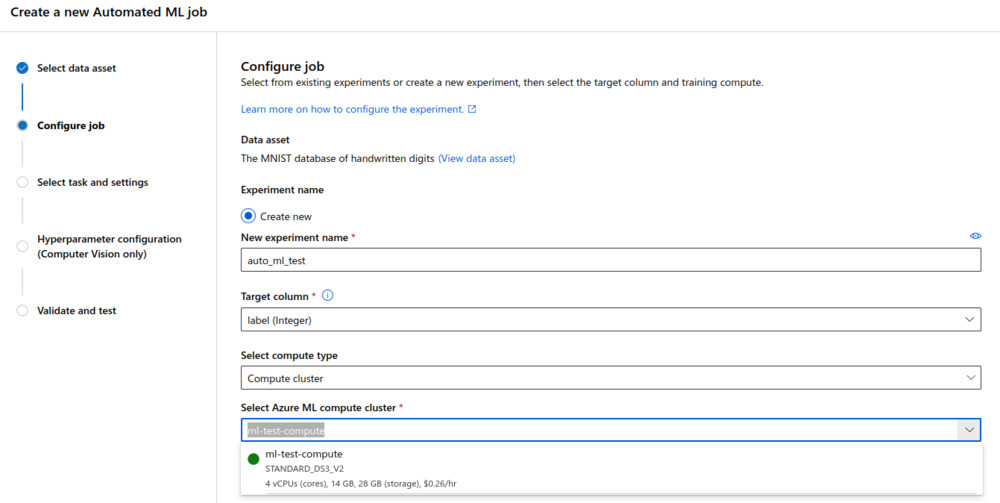Click the eye preview icon above experiment name
The height and width of the screenshot is (503, 1000).
[975, 236]
